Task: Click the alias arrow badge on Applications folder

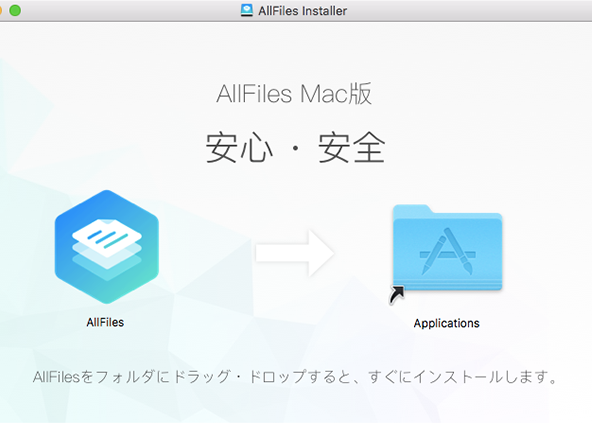Action: point(397,295)
